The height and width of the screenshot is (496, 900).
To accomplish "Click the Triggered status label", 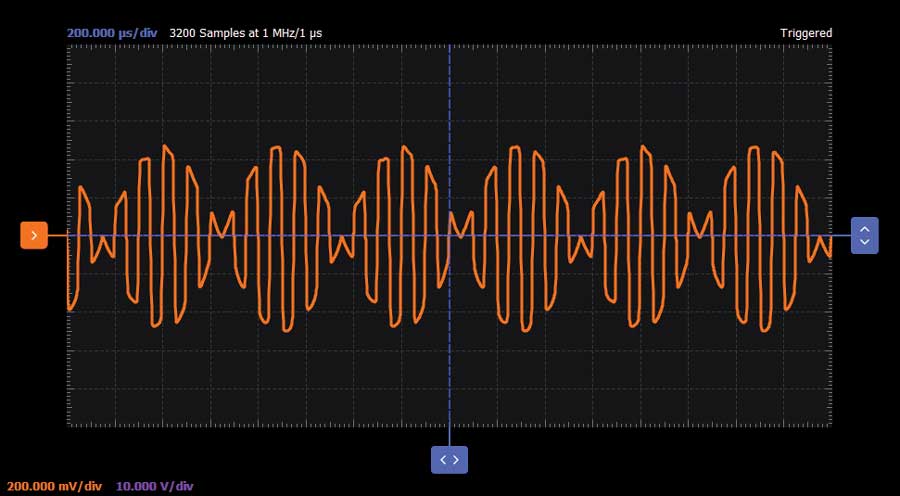I will pos(806,33).
